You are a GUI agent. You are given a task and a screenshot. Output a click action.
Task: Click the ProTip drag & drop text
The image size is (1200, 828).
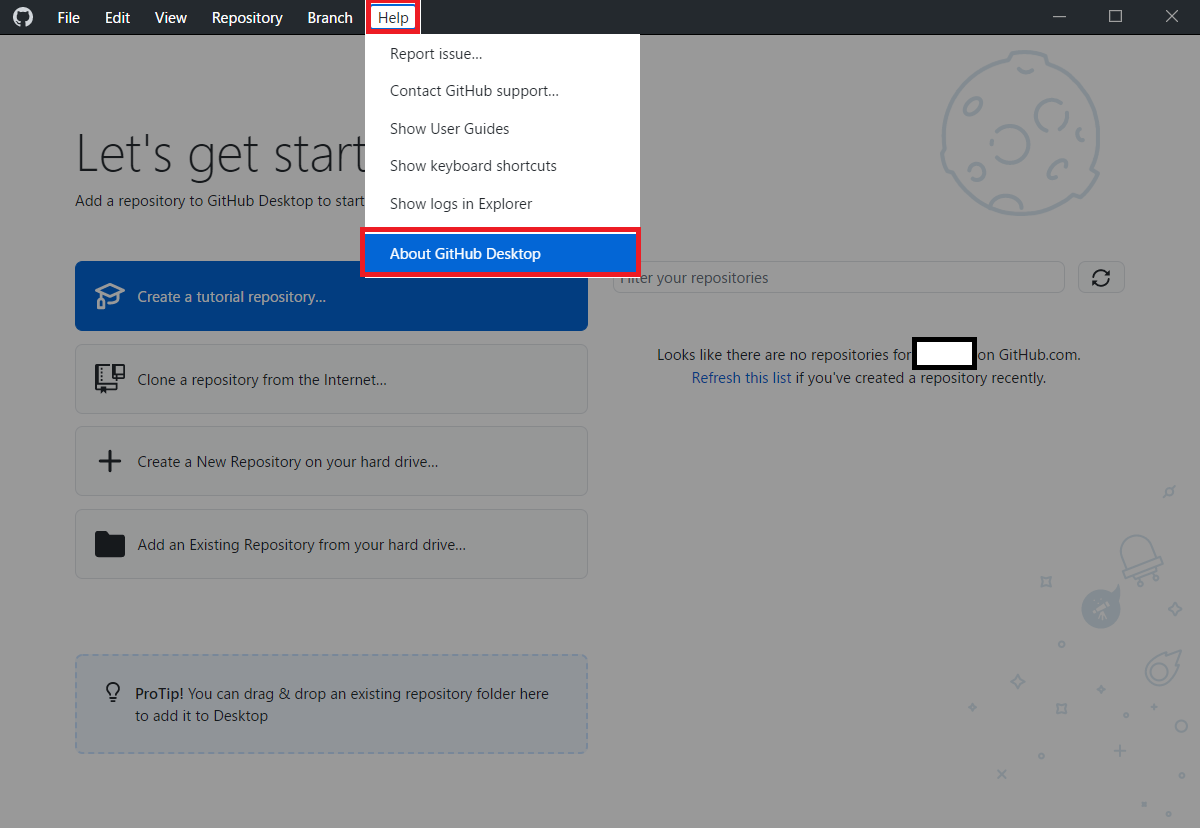tap(342, 704)
